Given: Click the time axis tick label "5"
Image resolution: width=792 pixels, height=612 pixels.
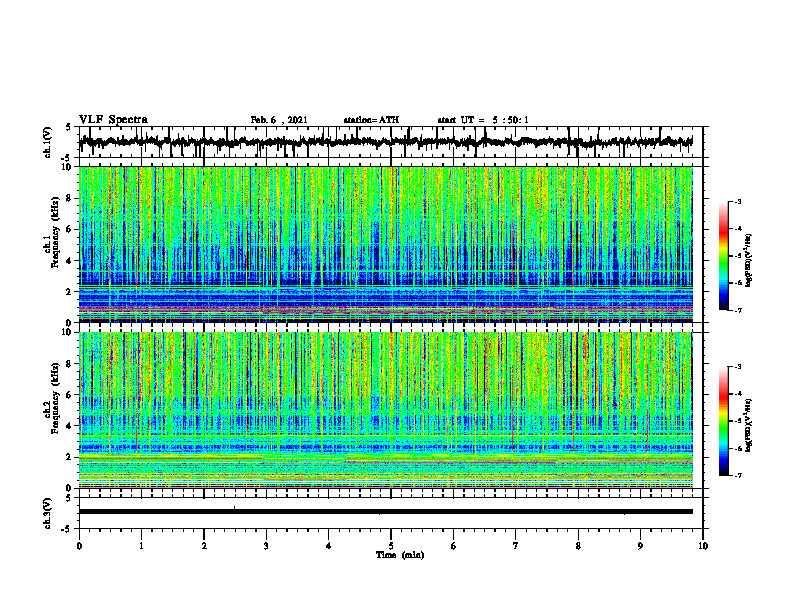Looking at the screenshot, I should 391,546.
